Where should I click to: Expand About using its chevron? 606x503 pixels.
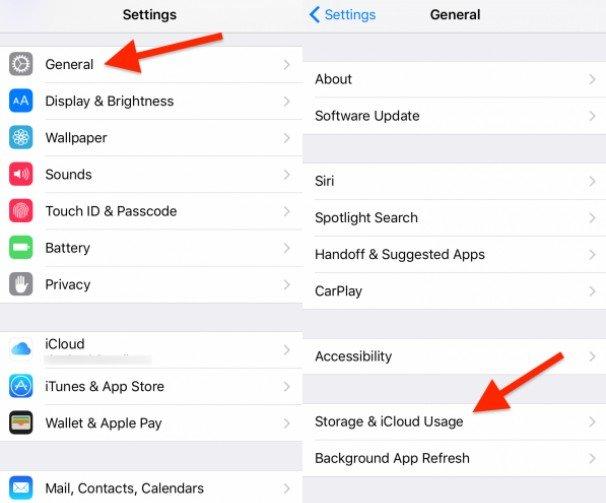[592, 79]
